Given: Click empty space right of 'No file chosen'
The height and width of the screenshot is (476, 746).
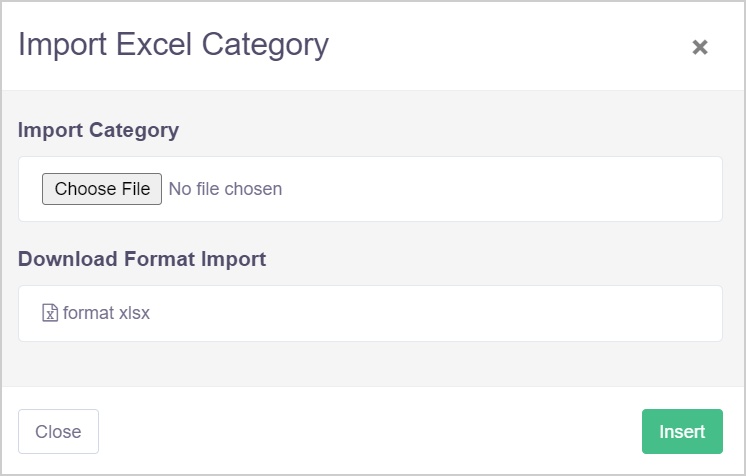Looking at the screenshot, I should click(500, 189).
